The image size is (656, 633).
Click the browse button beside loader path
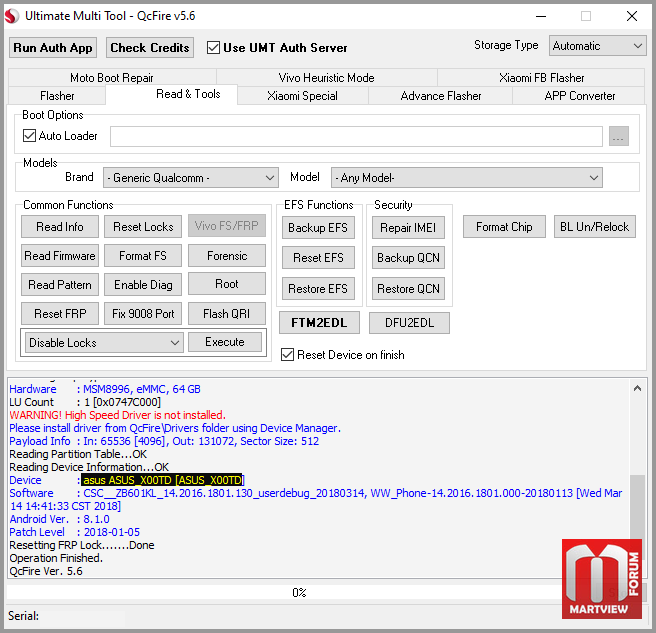(x=618, y=137)
